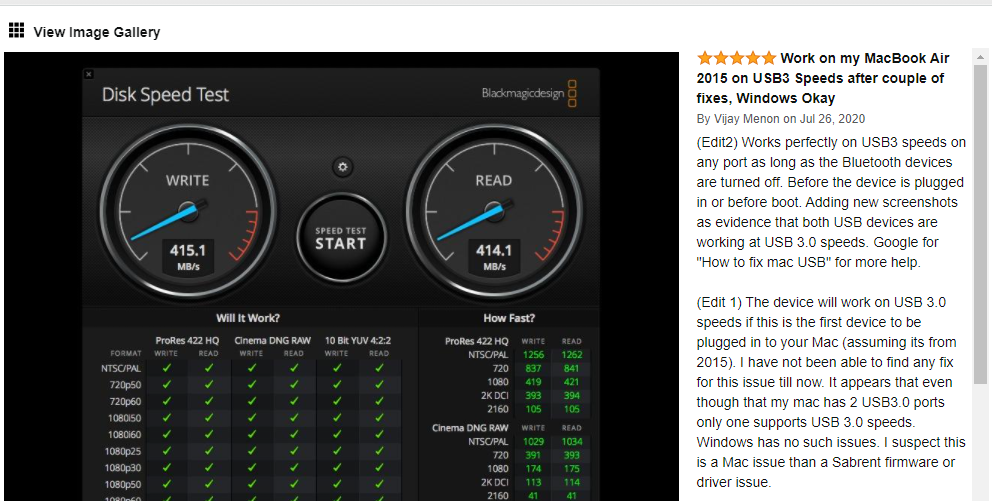Click reviewer name Vijay Menon
This screenshot has height=501, width=992.
point(746,119)
